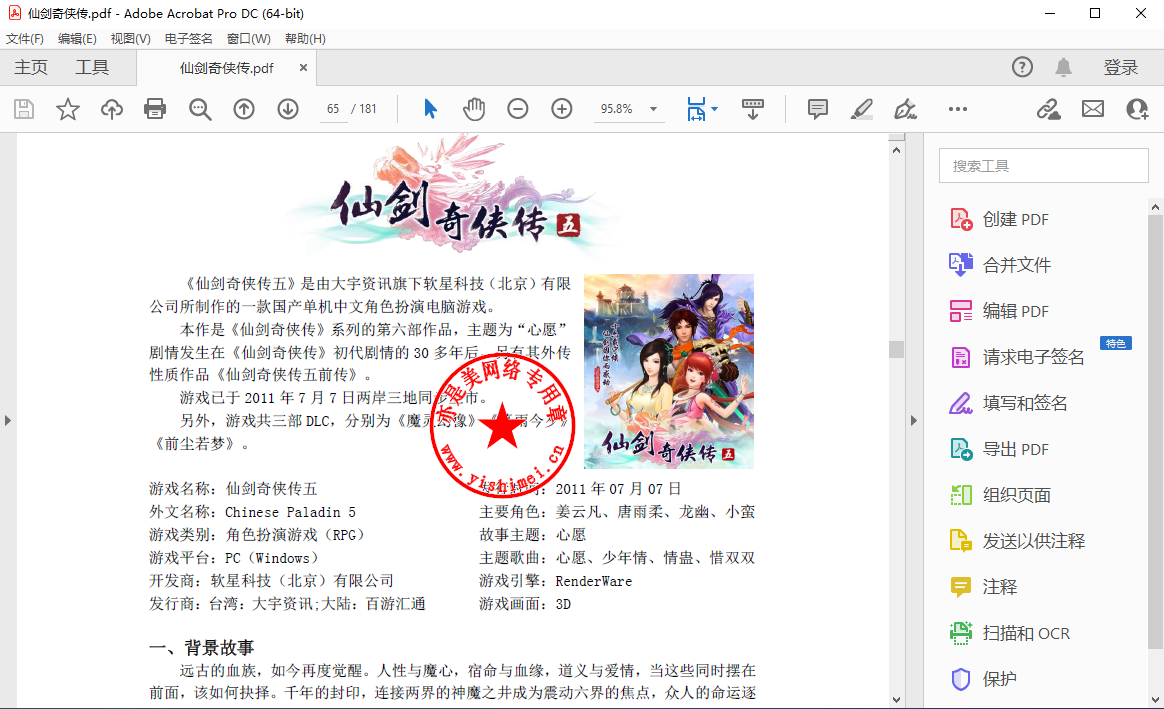Open the 窗口(W) menu
The height and width of the screenshot is (709, 1164).
point(249,39)
